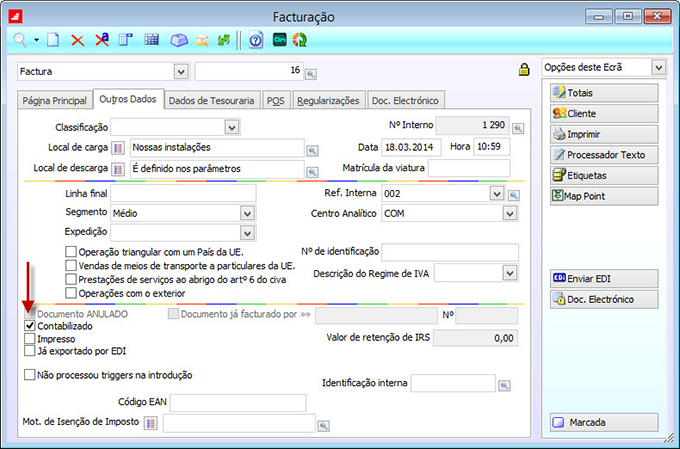Enable the Impresso checkbox
The width and height of the screenshot is (680, 449).
(29, 339)
